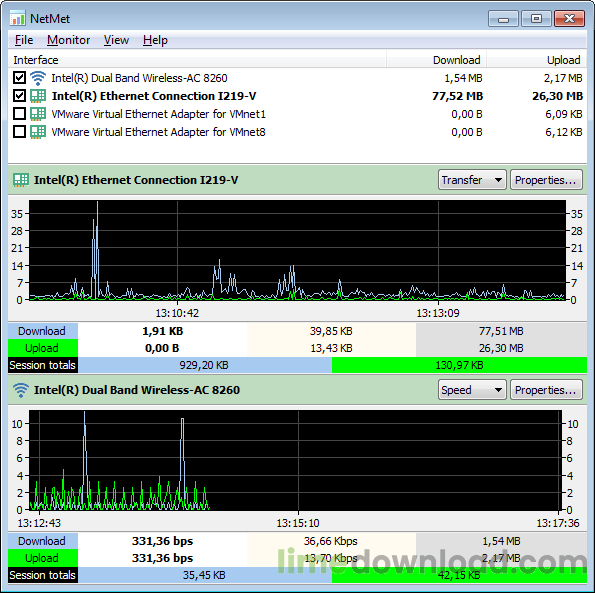Click the 77,52 MB download value

(457, 96)
